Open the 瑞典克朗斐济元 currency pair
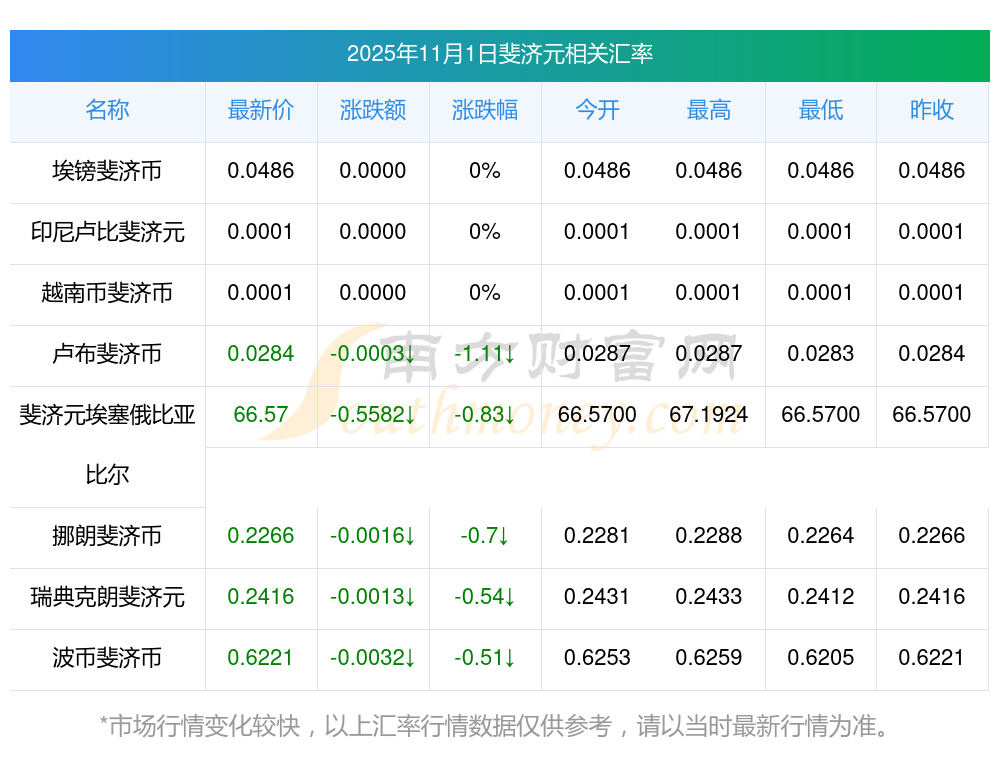Screen dimensions: 1000x757 point(107,597)
